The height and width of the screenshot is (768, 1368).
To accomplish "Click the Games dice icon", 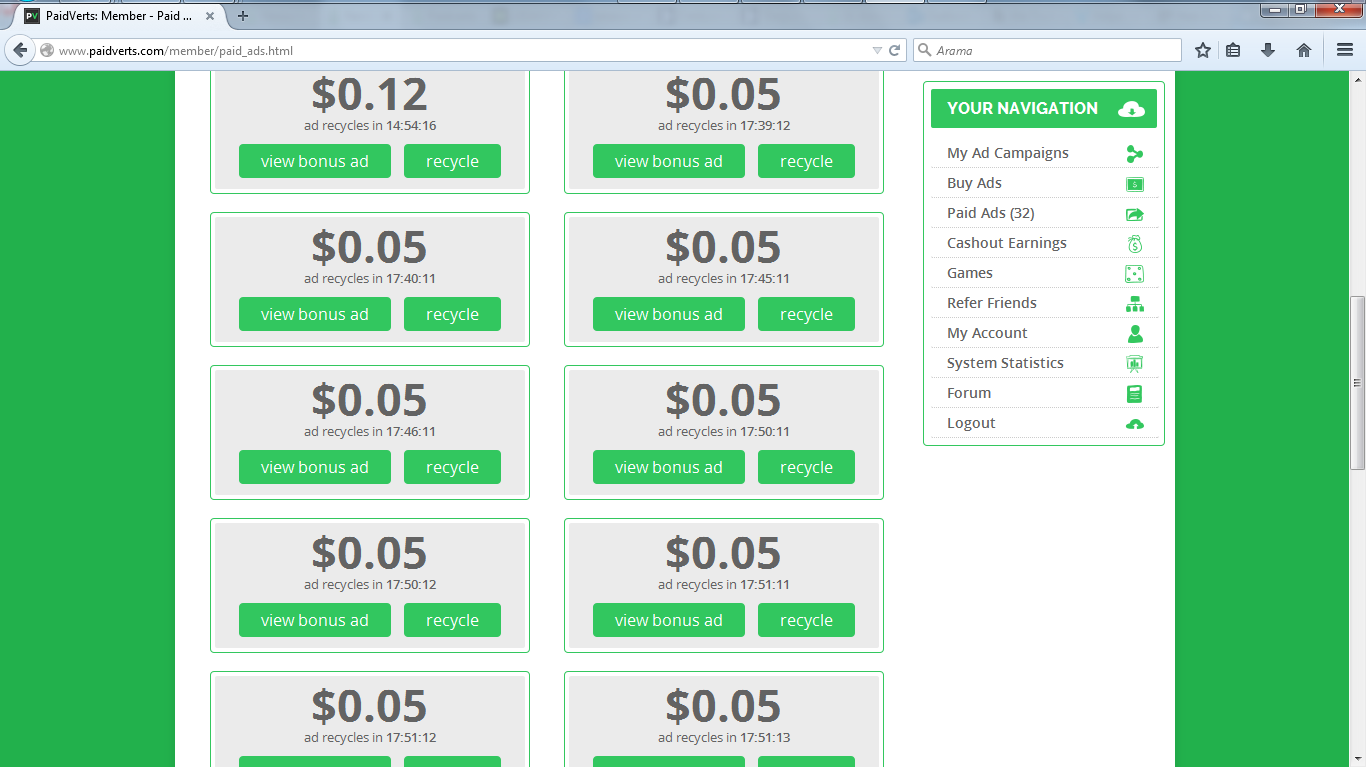I will click(1134, 274).
